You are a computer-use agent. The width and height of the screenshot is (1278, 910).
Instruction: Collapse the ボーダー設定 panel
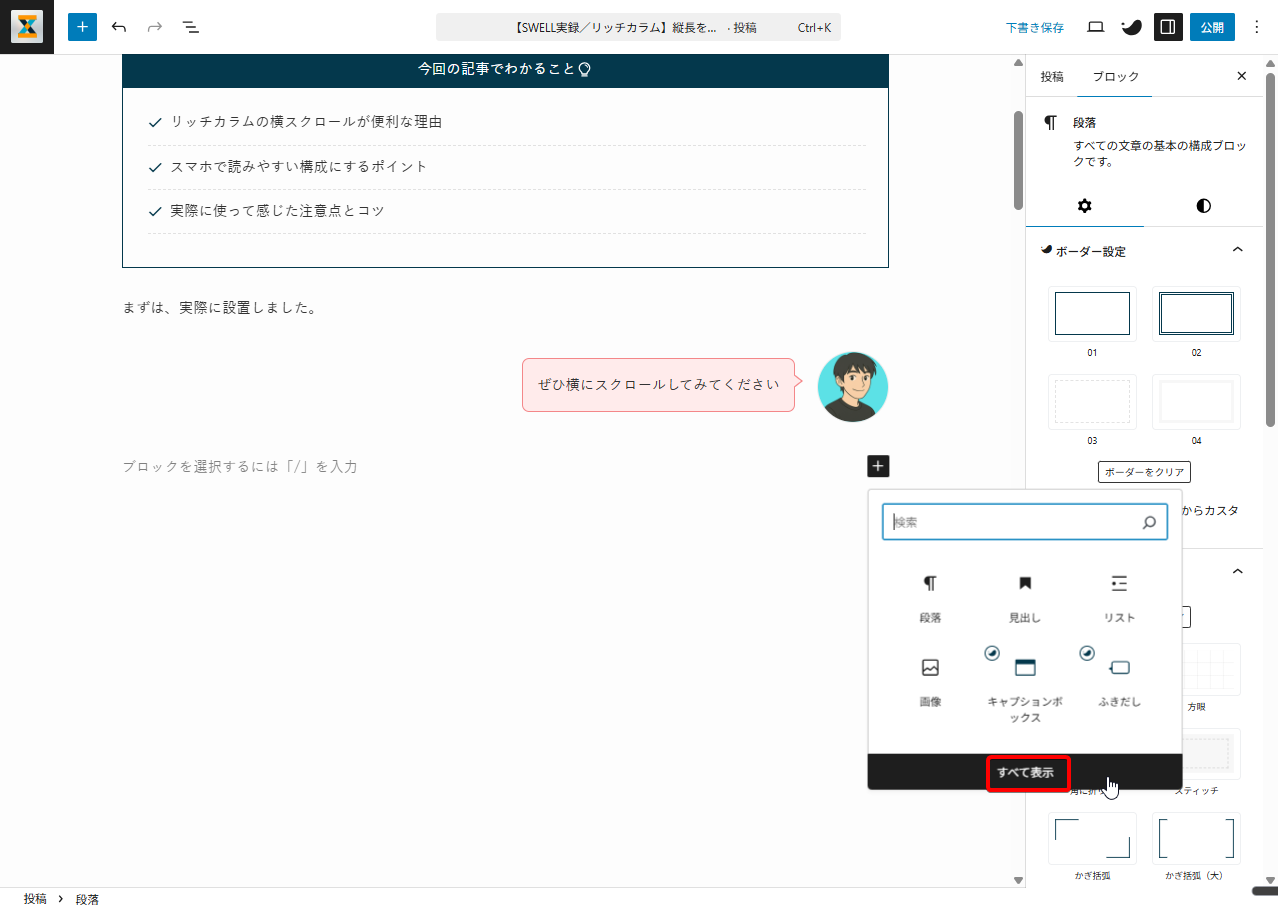pos(1237,250)
